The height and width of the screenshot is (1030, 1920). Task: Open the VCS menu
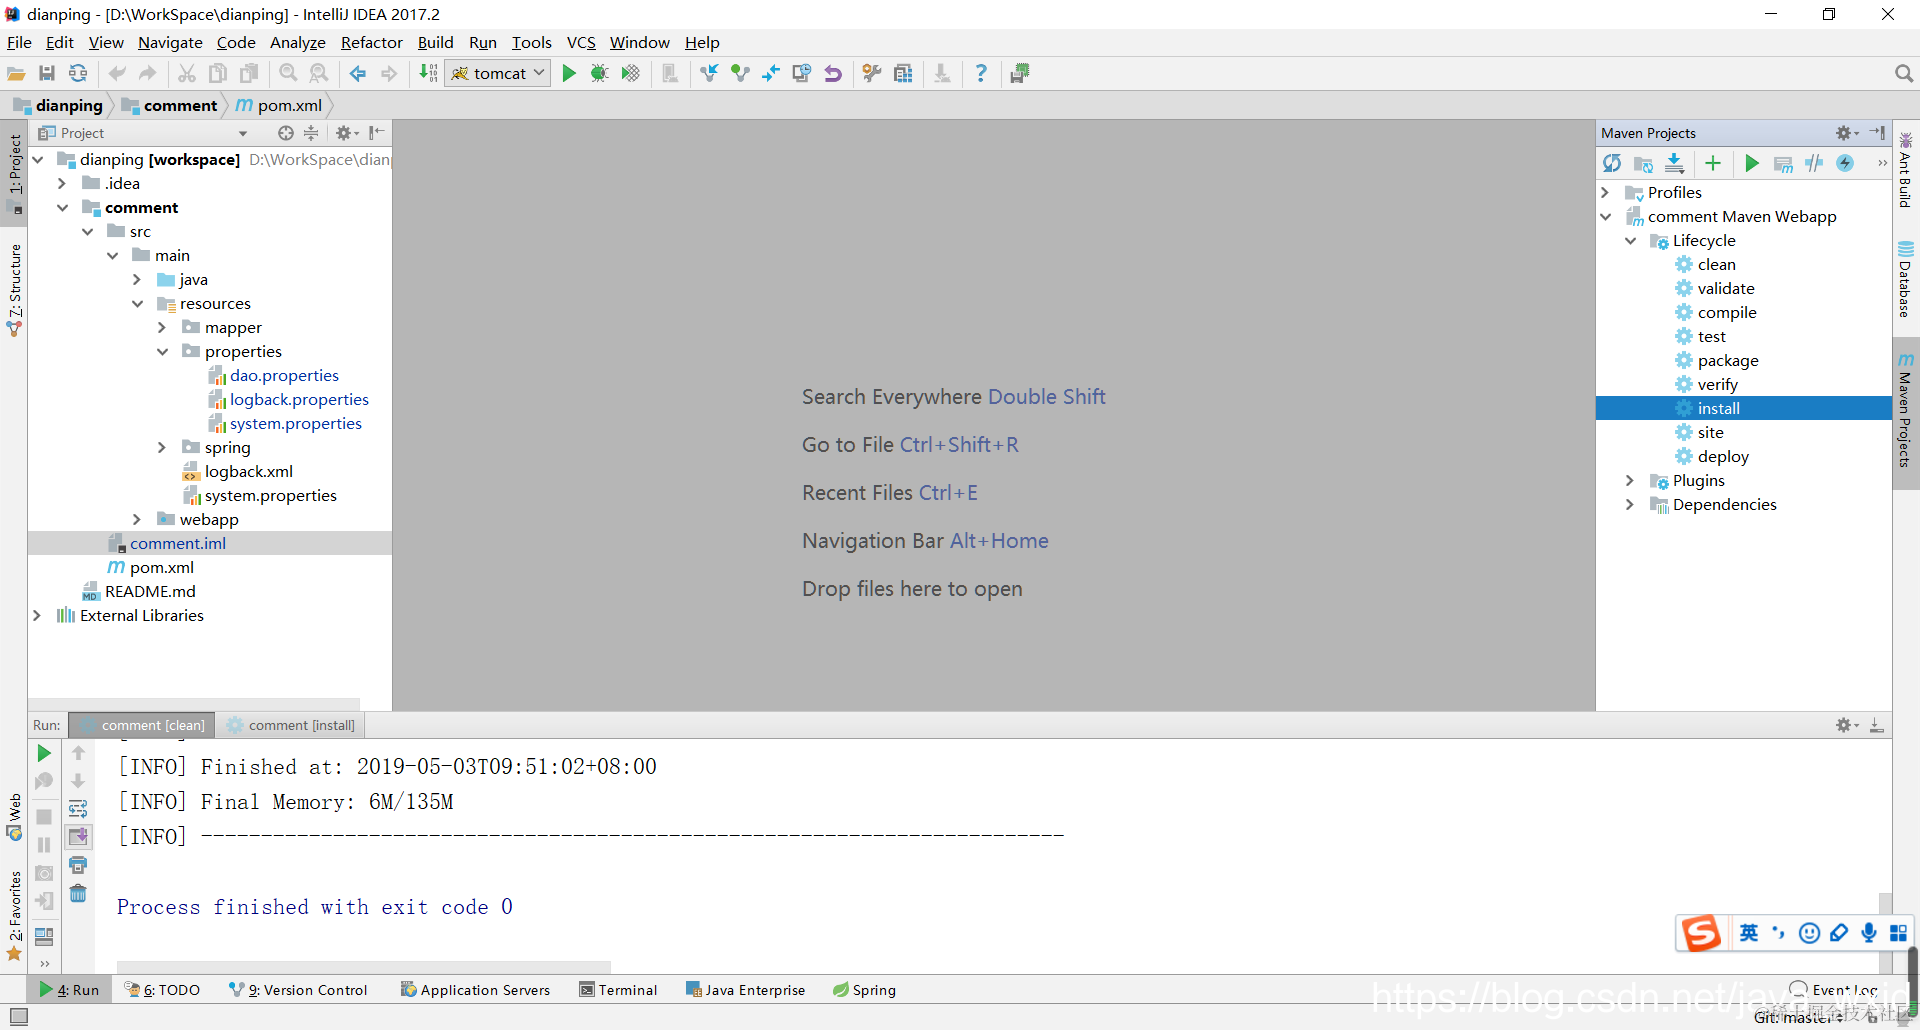[581, 42]
